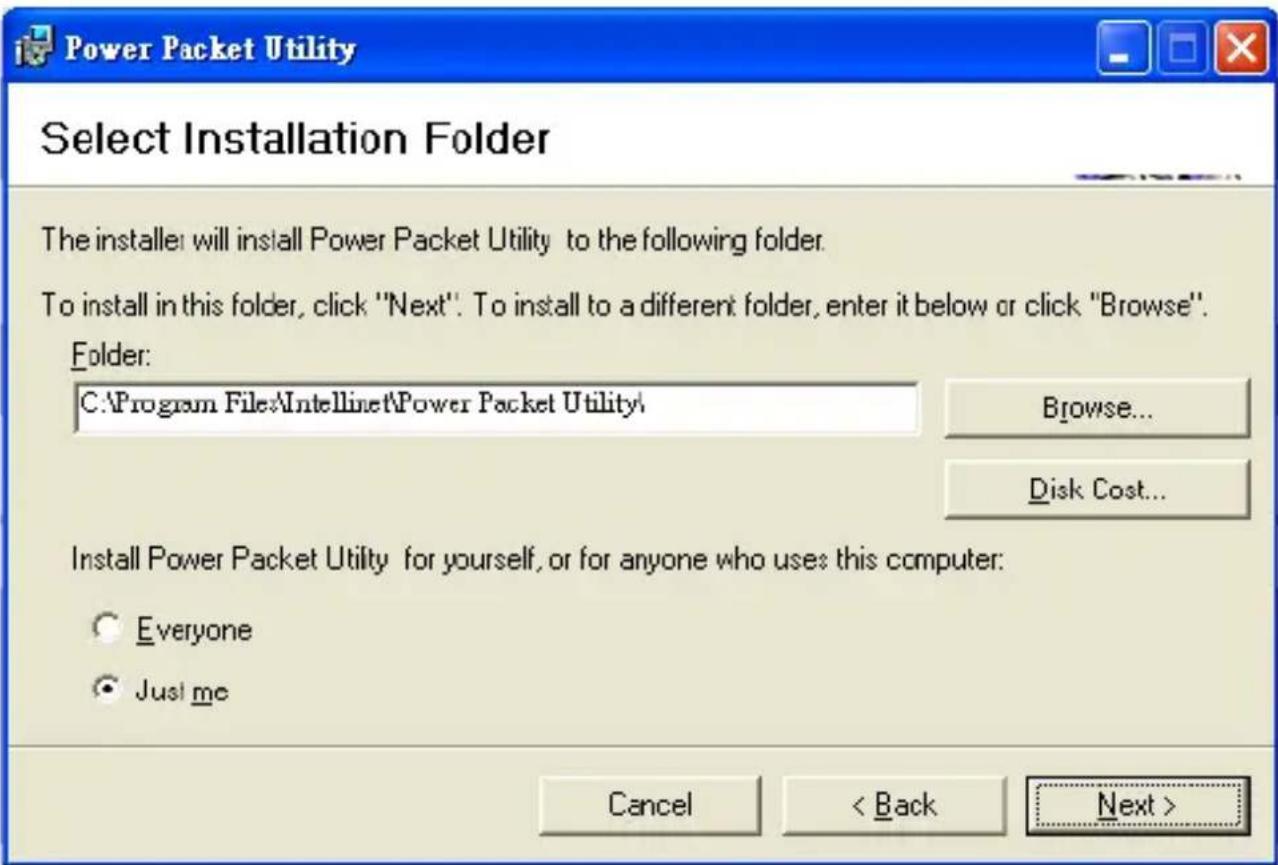Viewport: 1278px width, 865px height.
Task: Select the Everyone radio button
Action: coord(105,630)
